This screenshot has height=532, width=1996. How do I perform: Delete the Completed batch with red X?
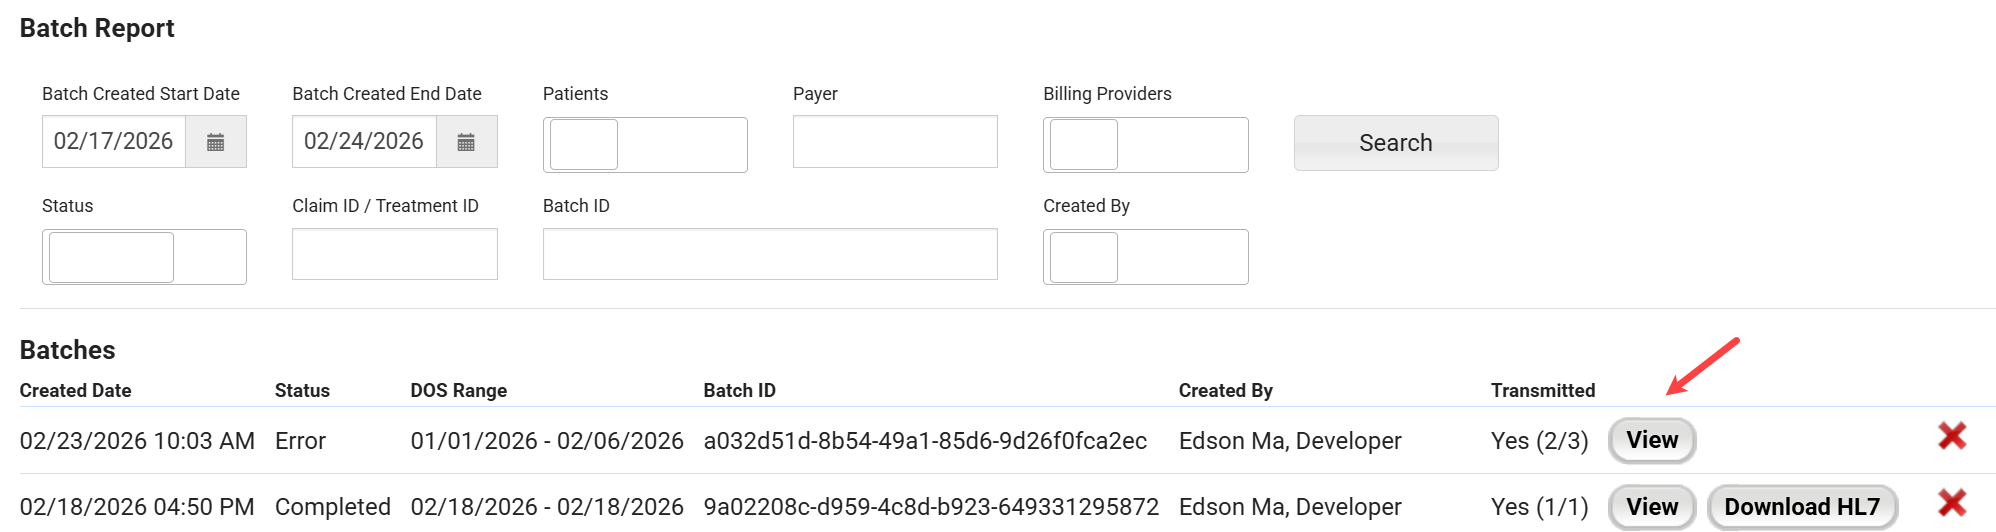(x=1952, y=503)
